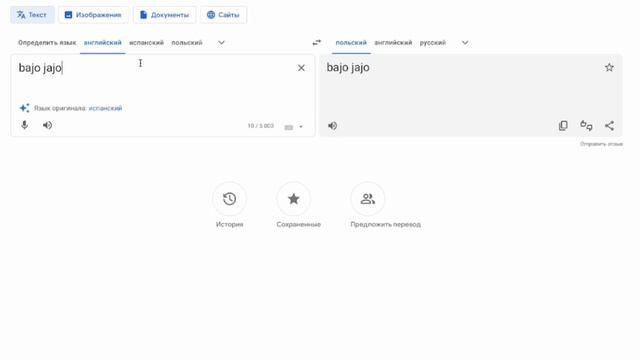Swap source and target languages

[x=317, y=42]
